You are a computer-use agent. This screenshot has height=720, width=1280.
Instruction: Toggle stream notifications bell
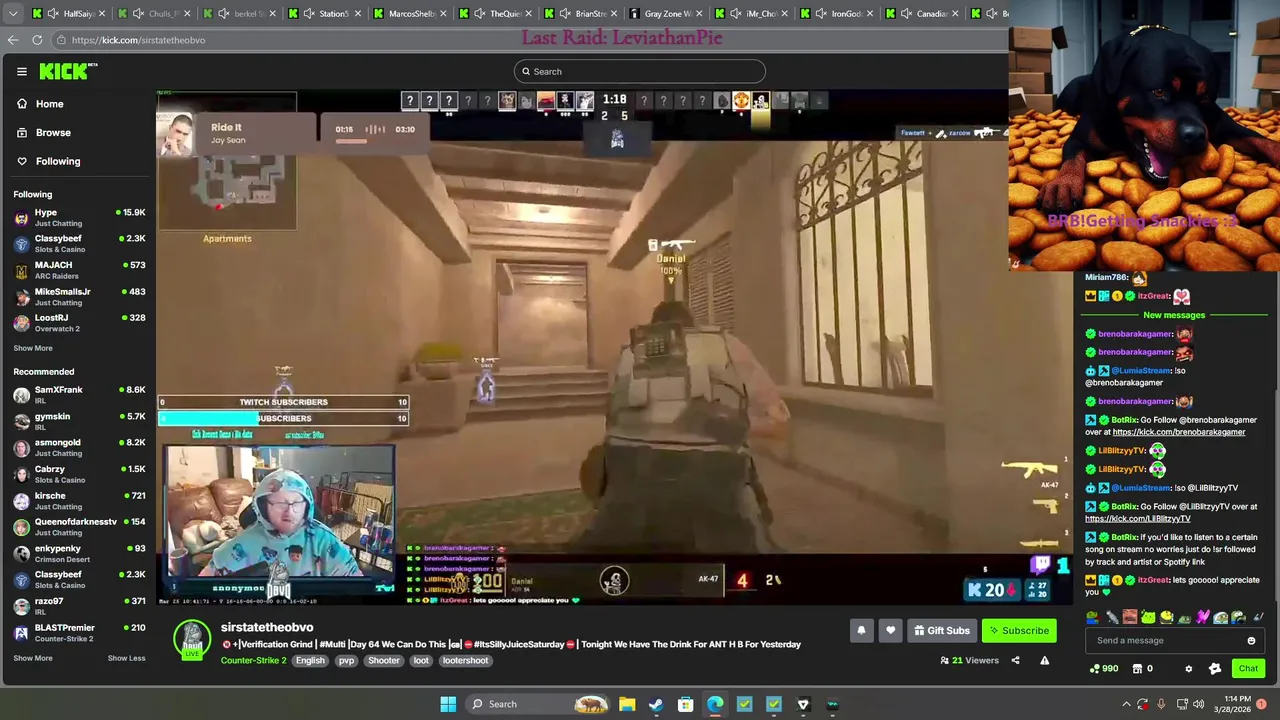861,631
